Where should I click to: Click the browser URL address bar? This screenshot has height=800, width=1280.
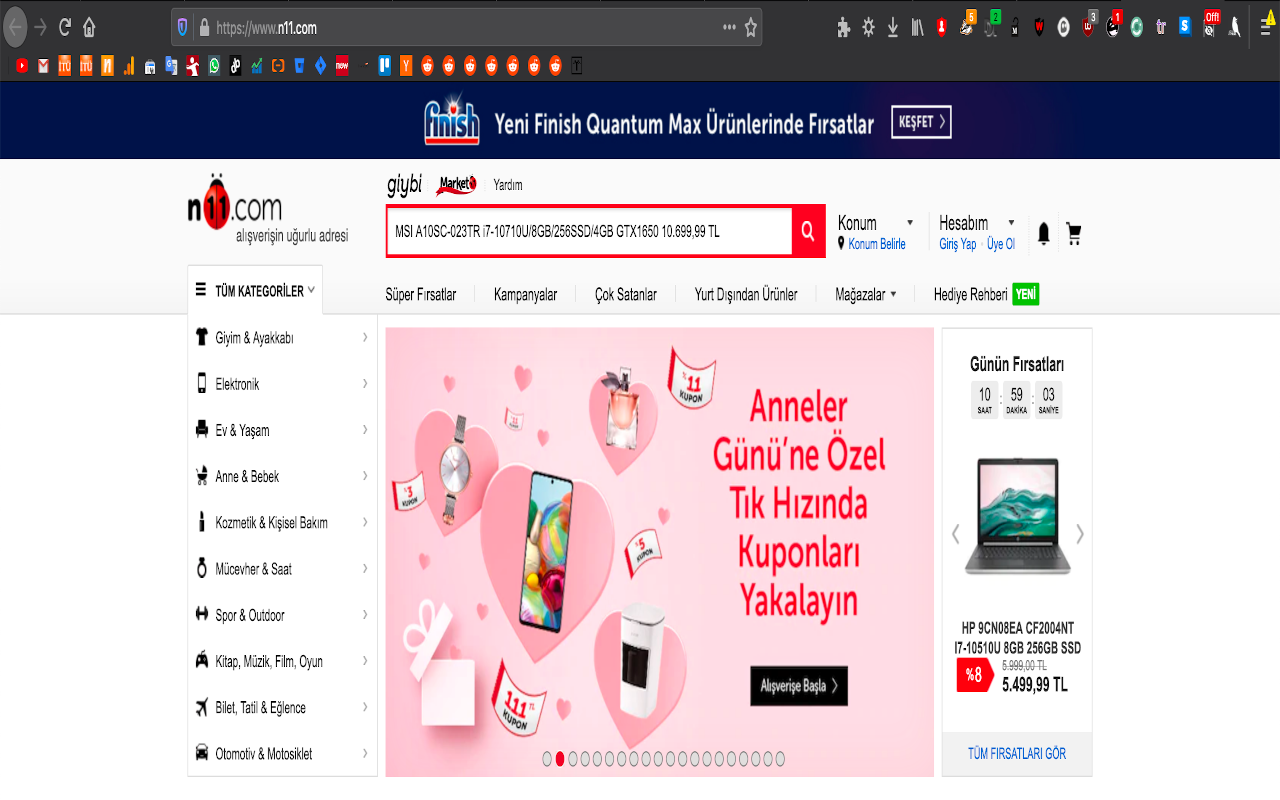coord(465,28)
